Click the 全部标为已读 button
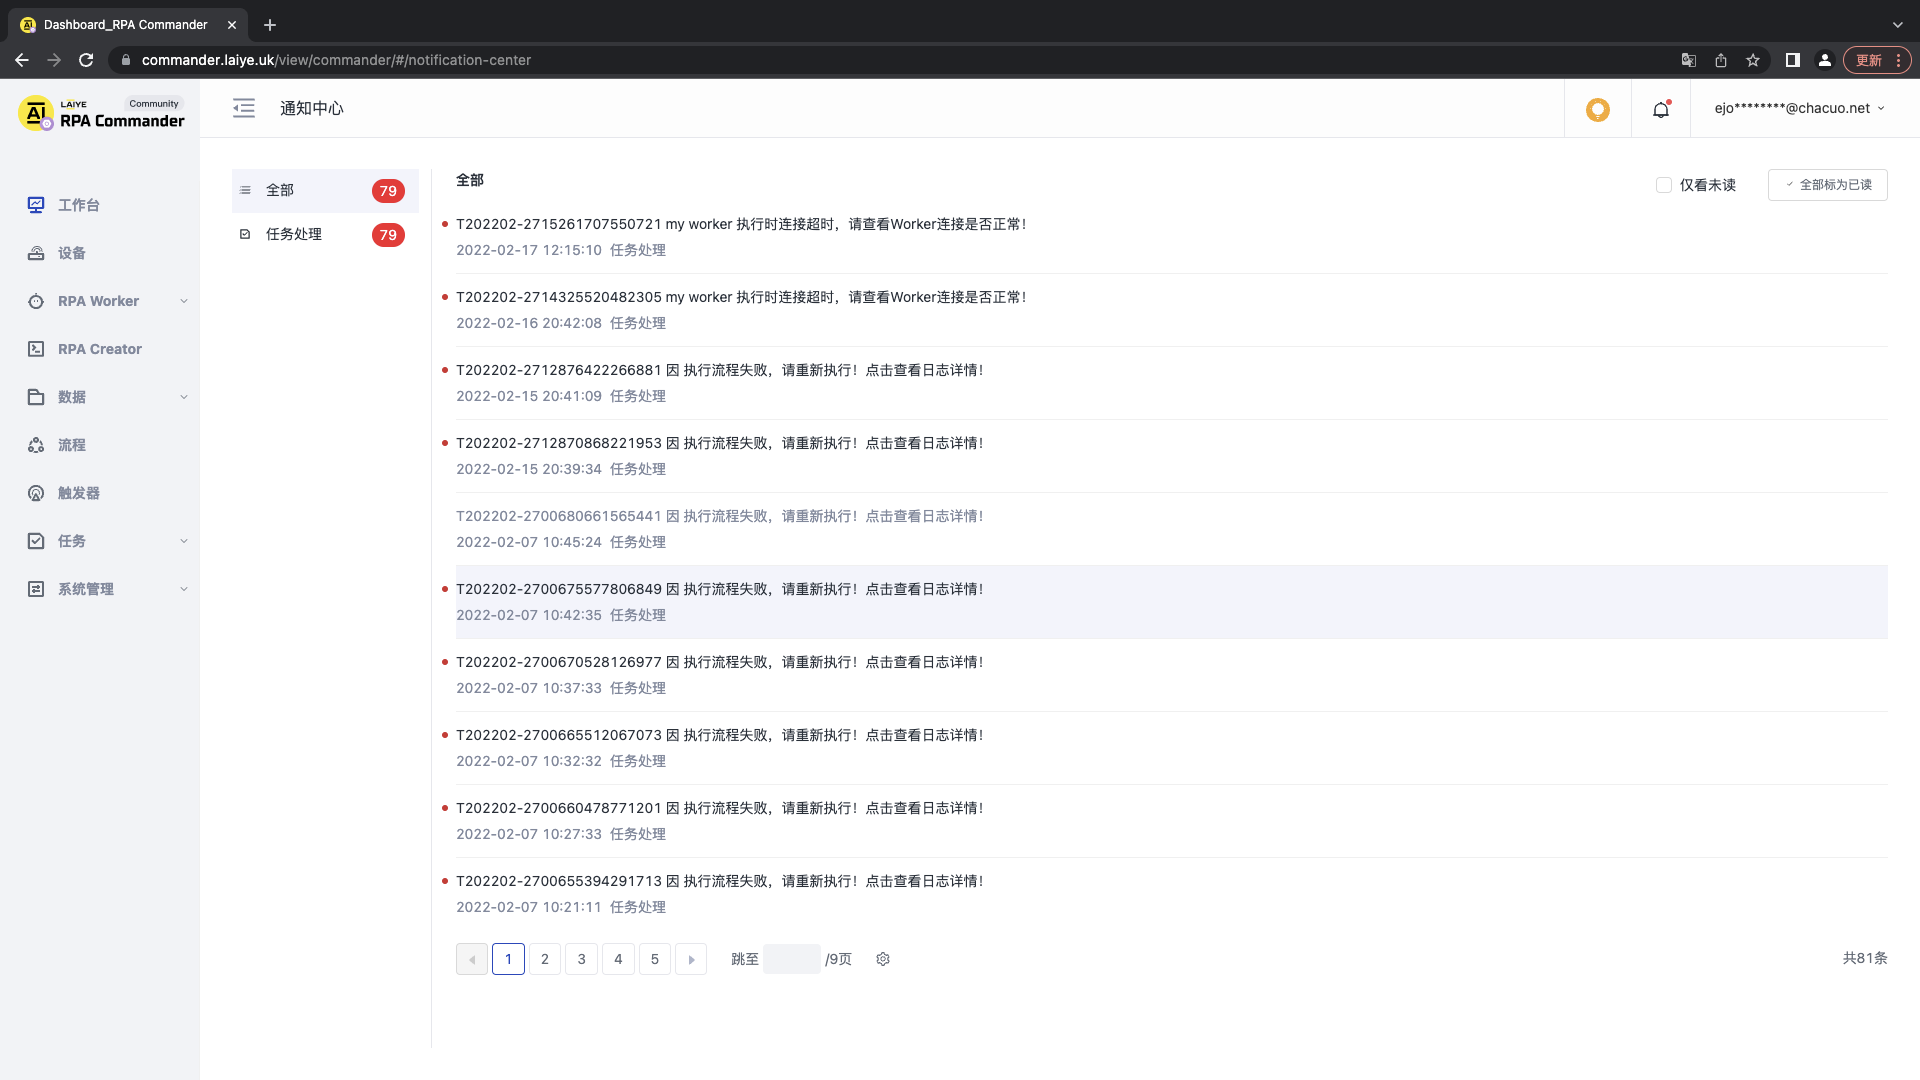1920x1080 pixels. click(x=1828, y=185)
